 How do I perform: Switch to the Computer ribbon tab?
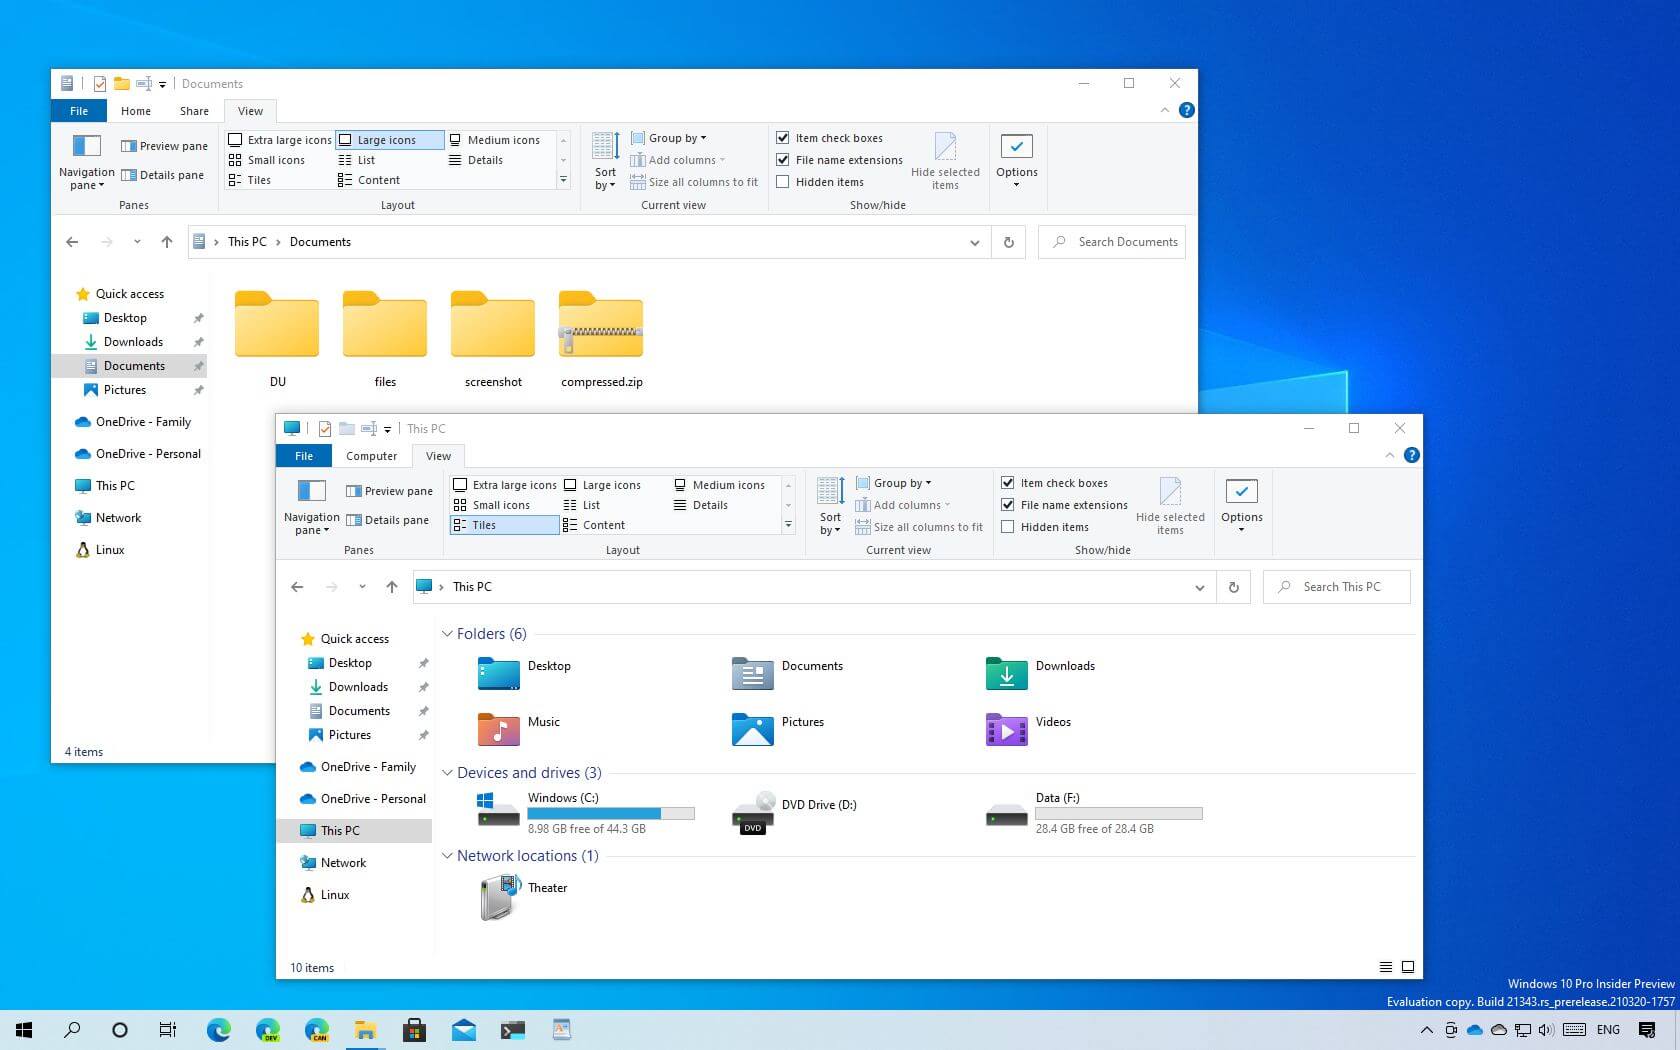click(371, 455)
